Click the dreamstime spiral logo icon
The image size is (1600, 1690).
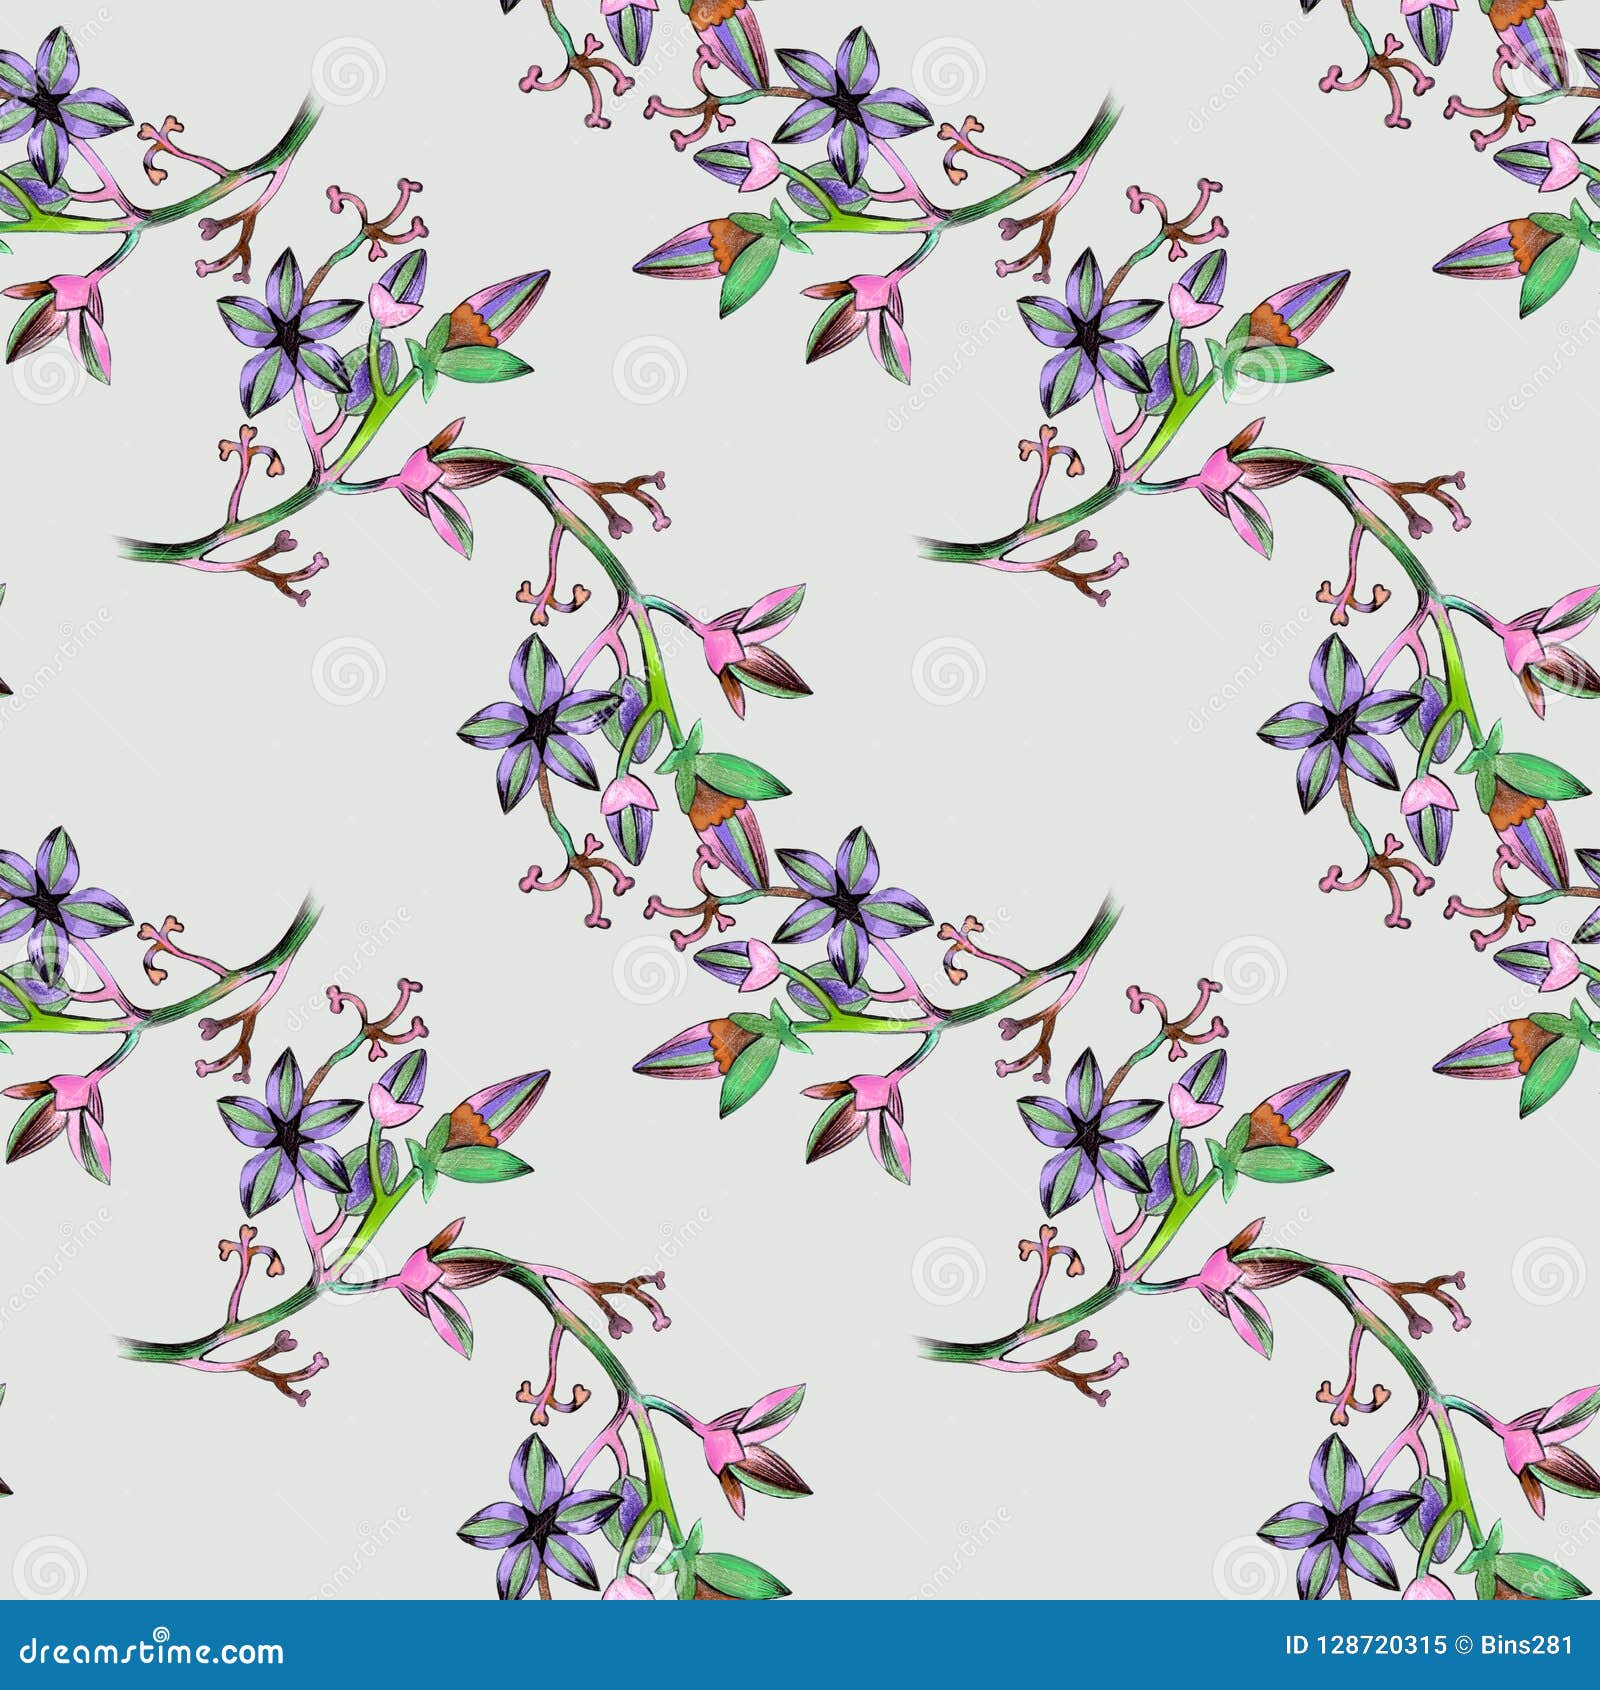[160, 1635]
